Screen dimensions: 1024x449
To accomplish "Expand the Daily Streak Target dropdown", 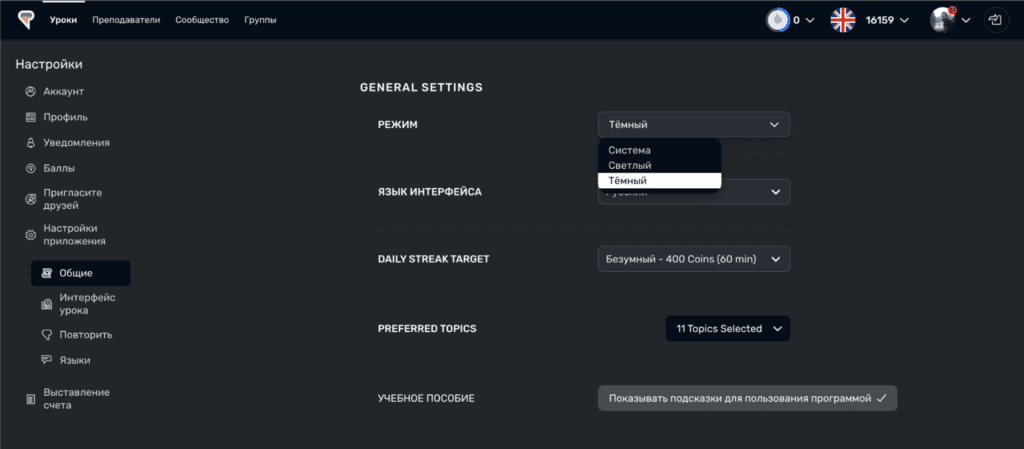I will coord(693,259).
